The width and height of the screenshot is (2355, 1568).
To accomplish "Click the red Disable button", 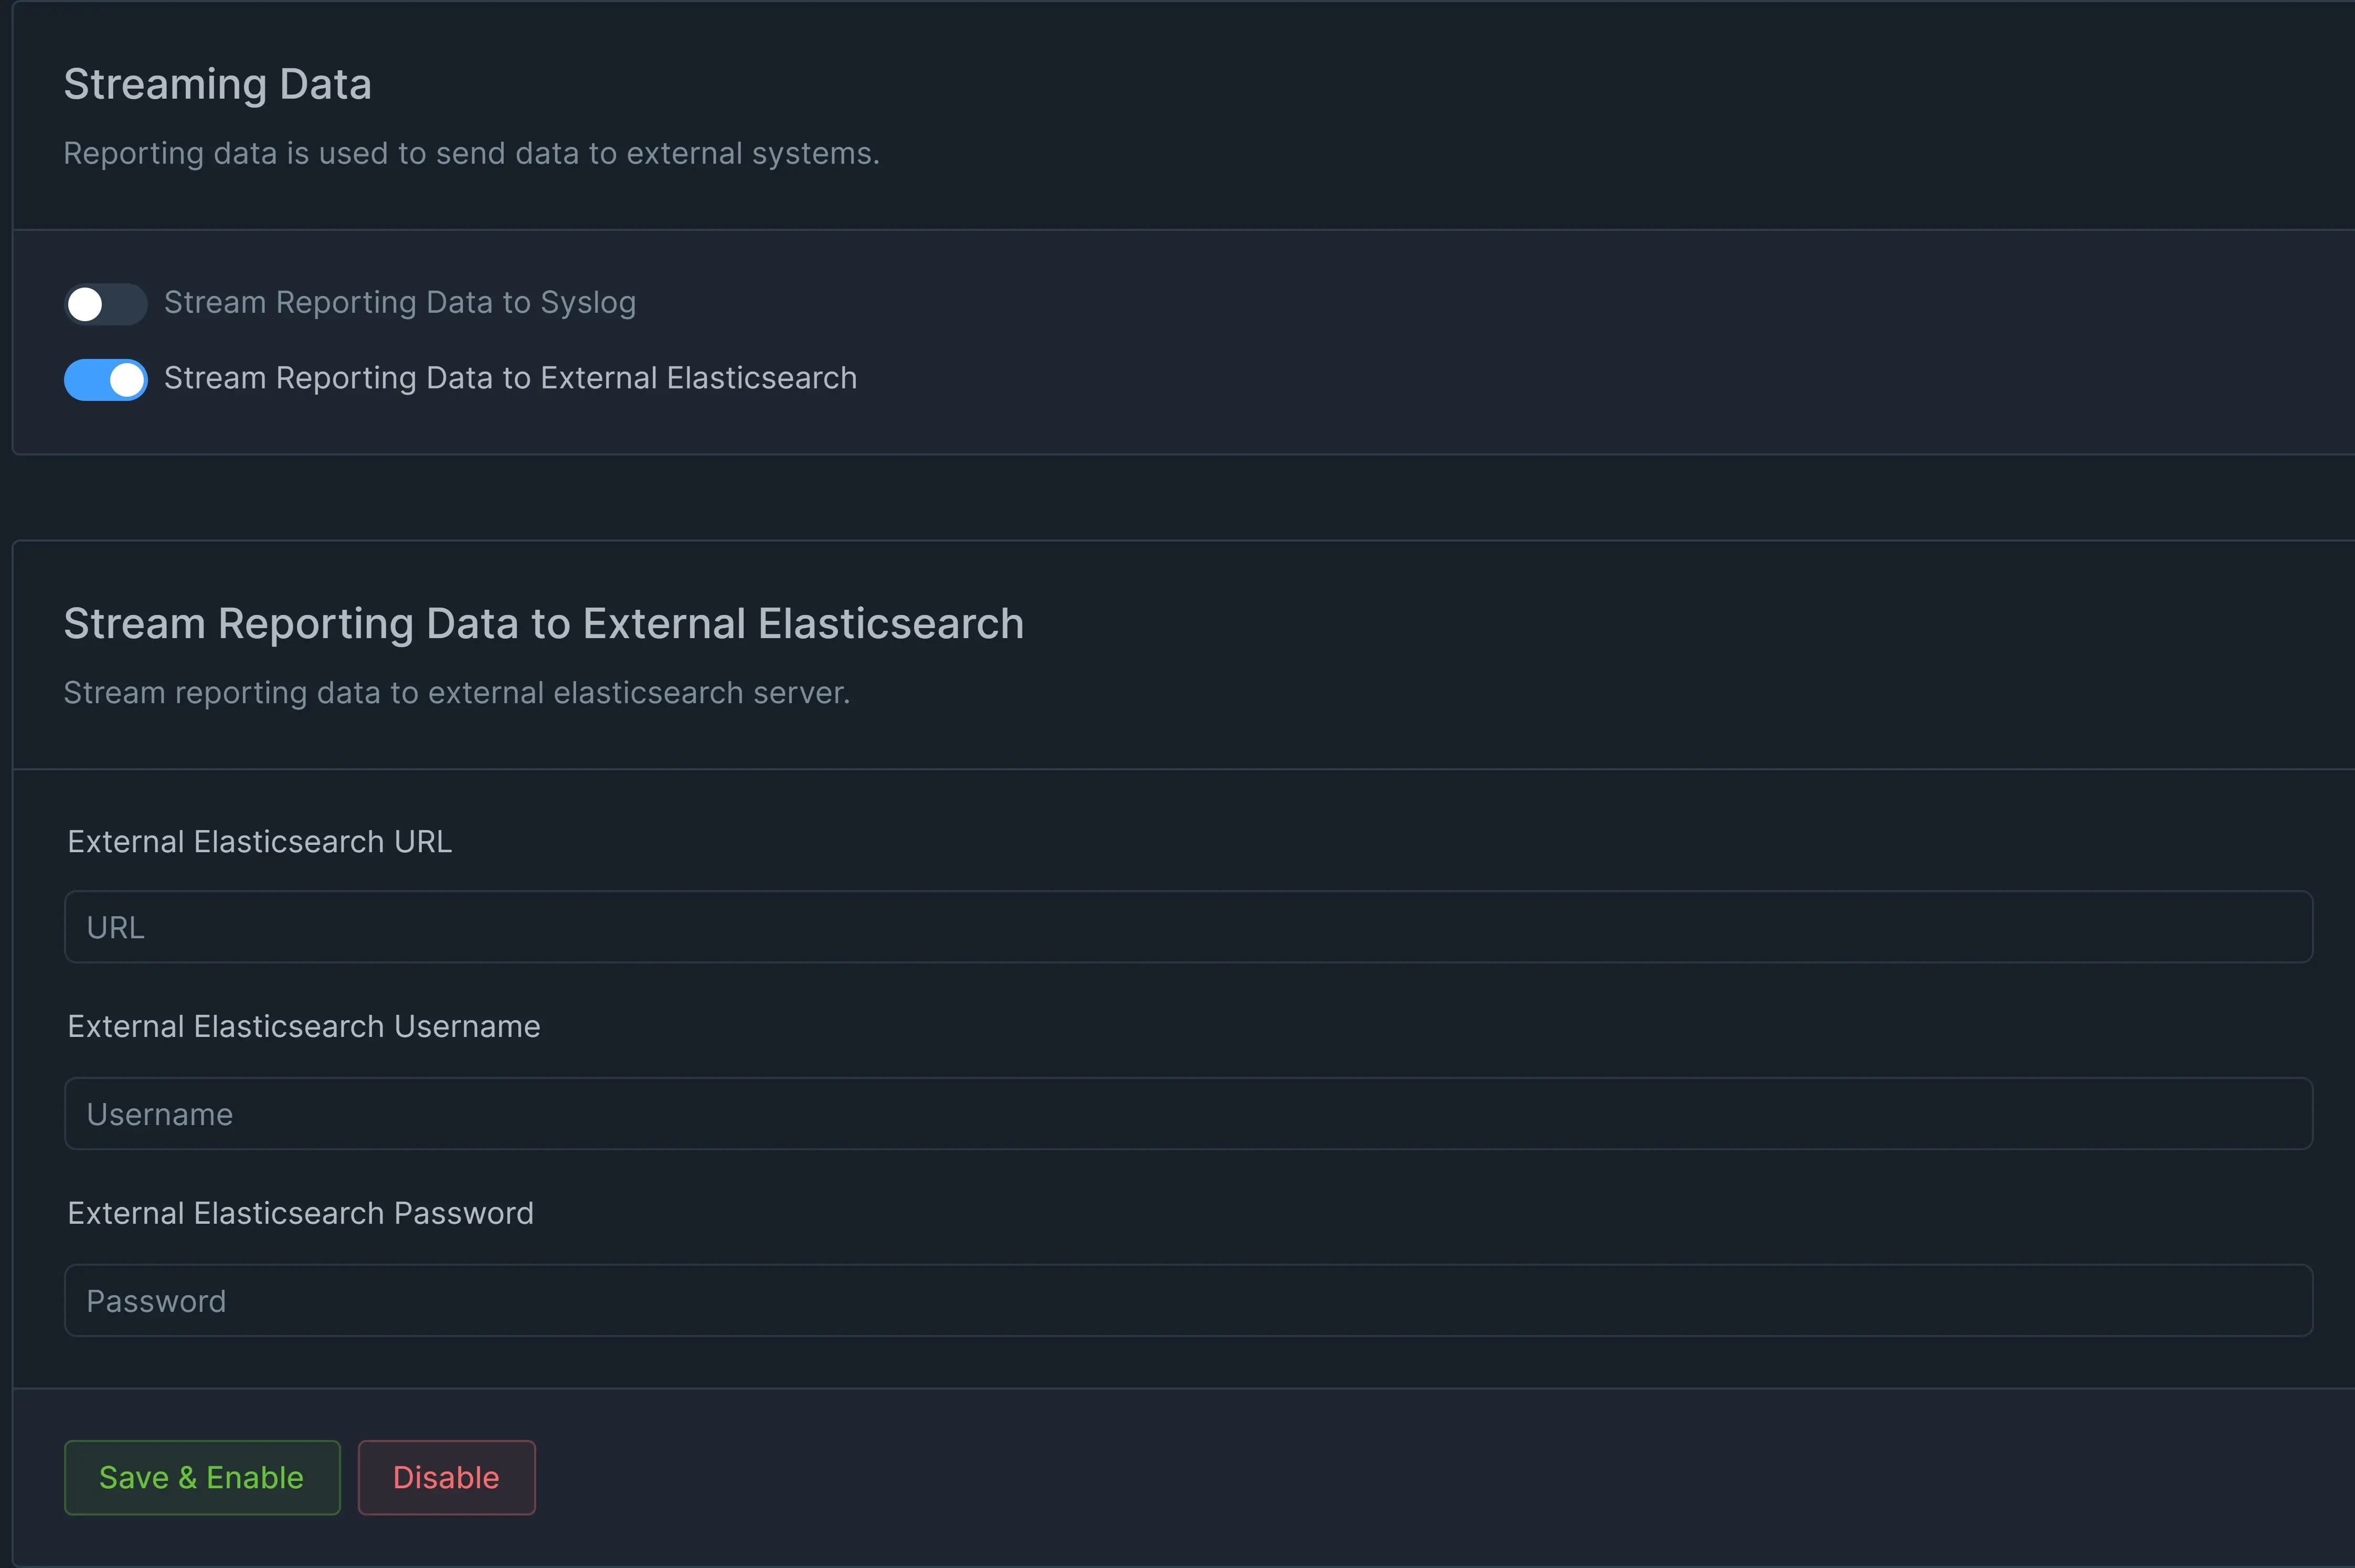I will pyautogui.click(x=446, y=1477).
